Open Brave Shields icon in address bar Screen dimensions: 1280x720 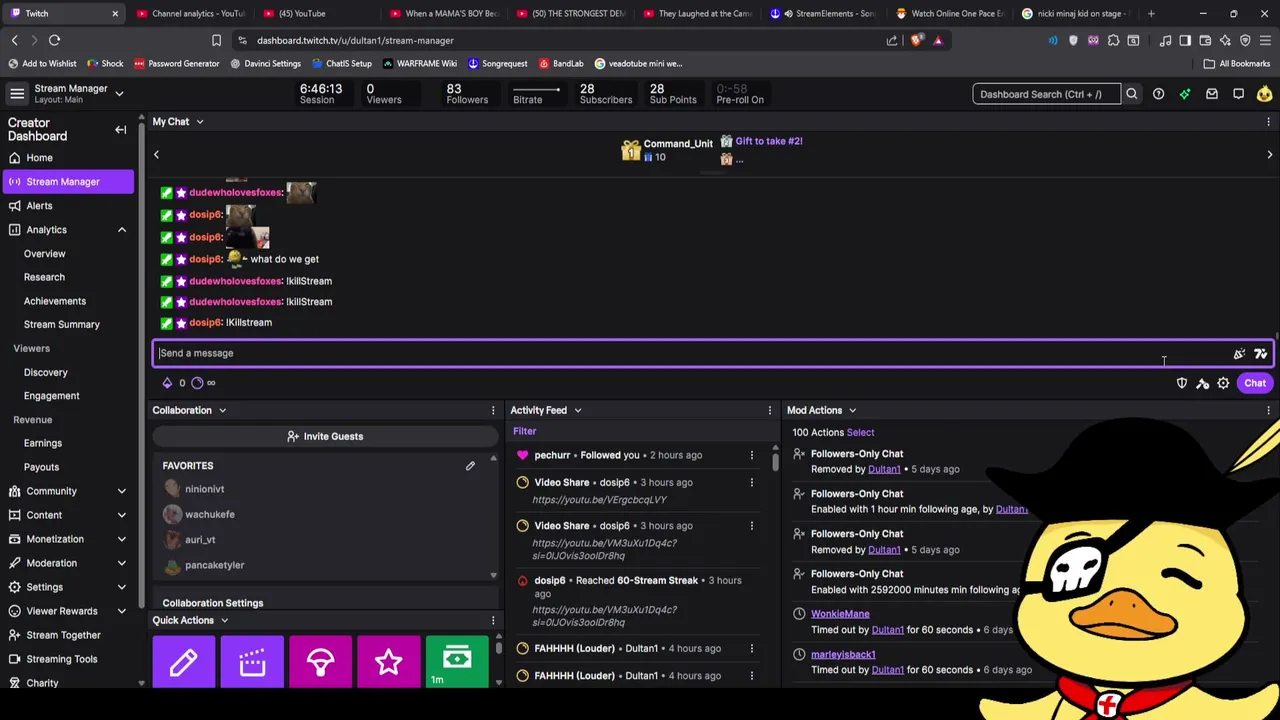pos(917,40)
